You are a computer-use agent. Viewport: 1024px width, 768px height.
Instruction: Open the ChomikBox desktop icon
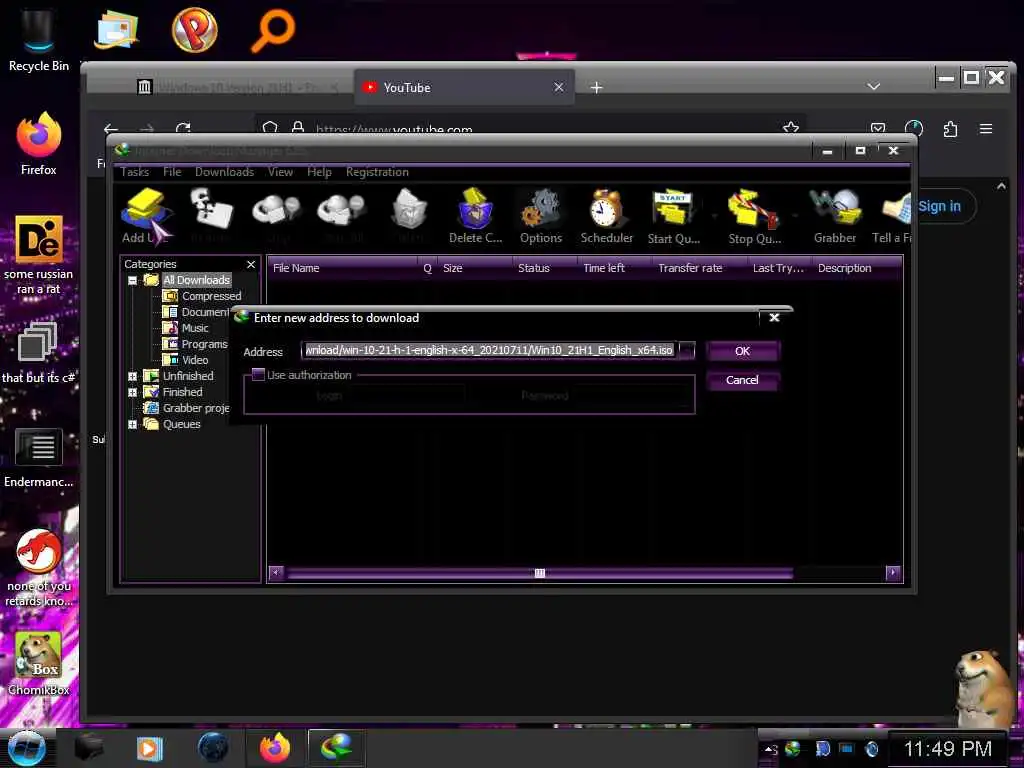pos(39,663)
